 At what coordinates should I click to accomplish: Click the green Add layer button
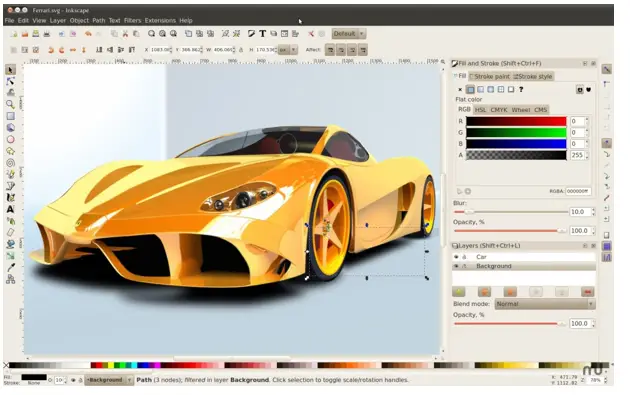point(458,292)
